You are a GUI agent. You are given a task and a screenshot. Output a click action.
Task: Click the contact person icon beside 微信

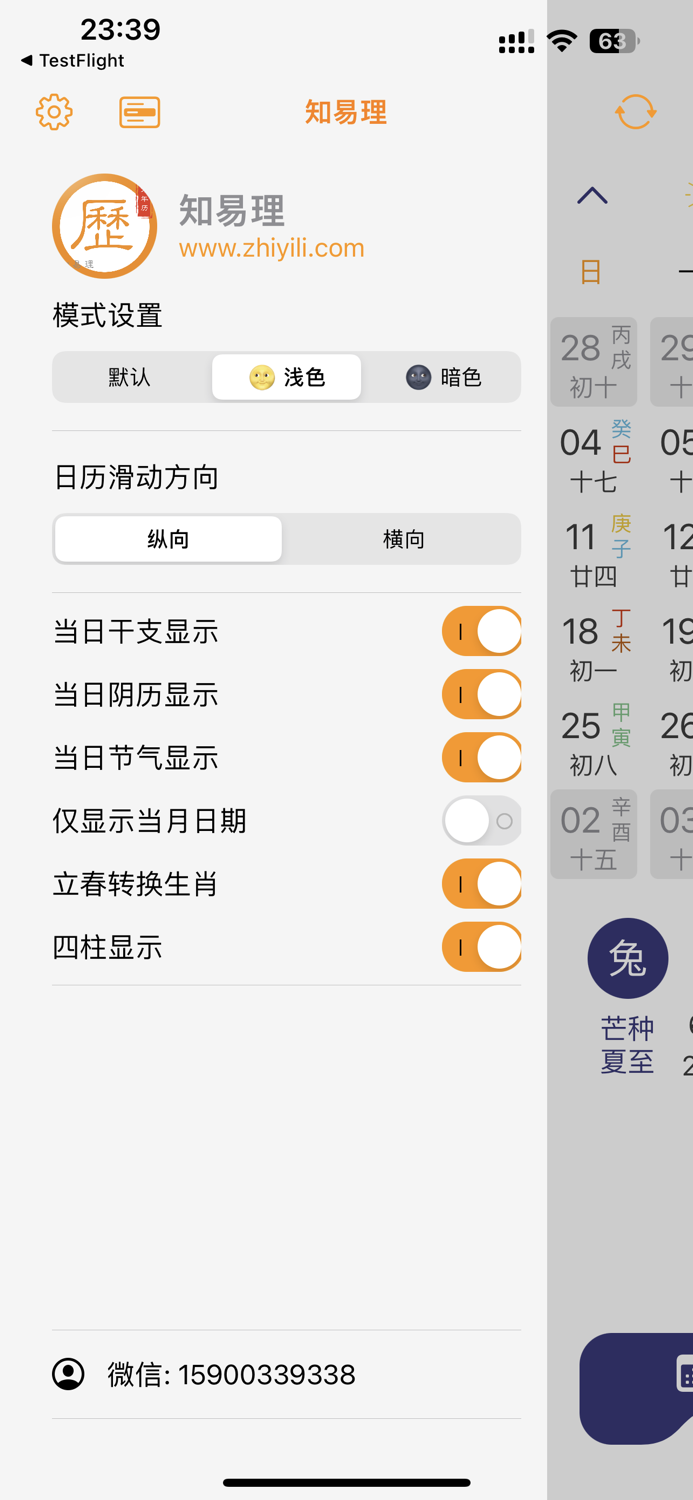click(67, 1374)
